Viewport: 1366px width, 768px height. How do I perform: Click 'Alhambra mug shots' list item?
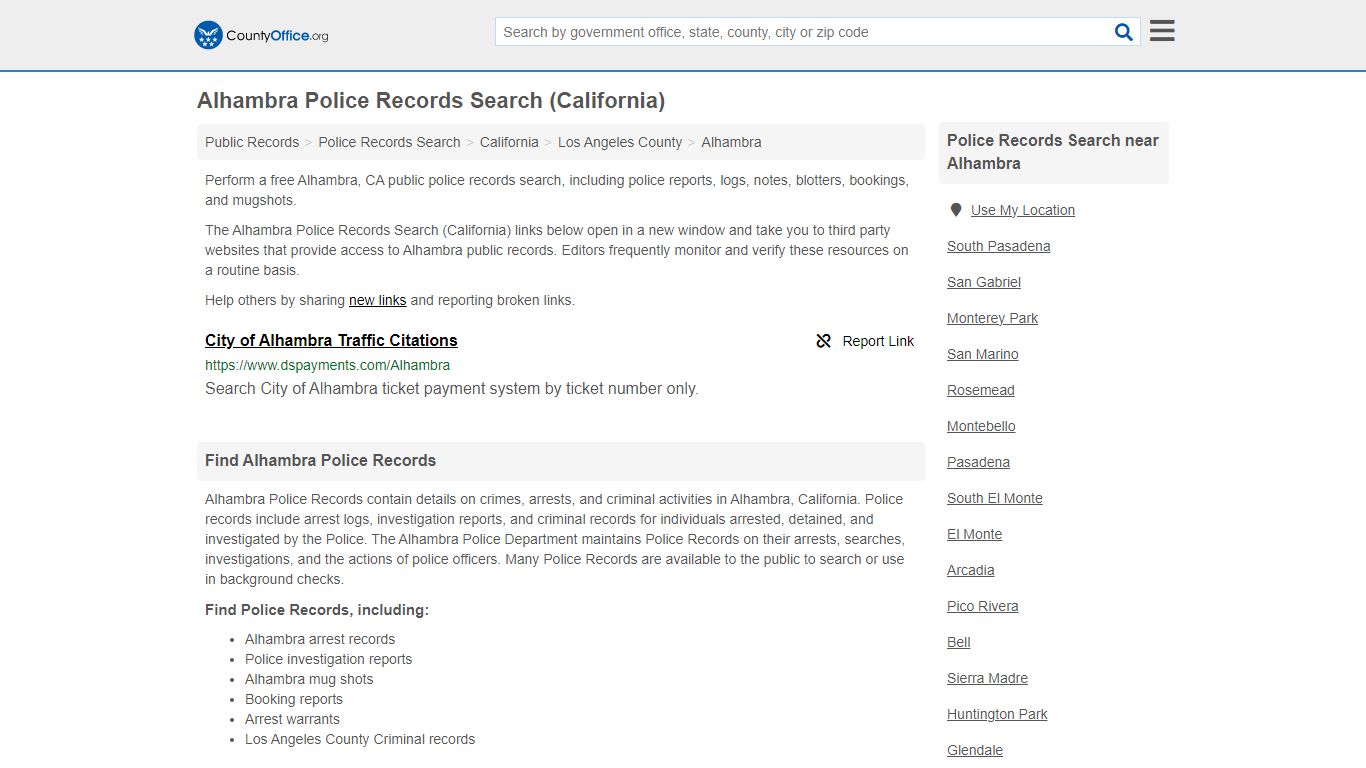point(309,679)
